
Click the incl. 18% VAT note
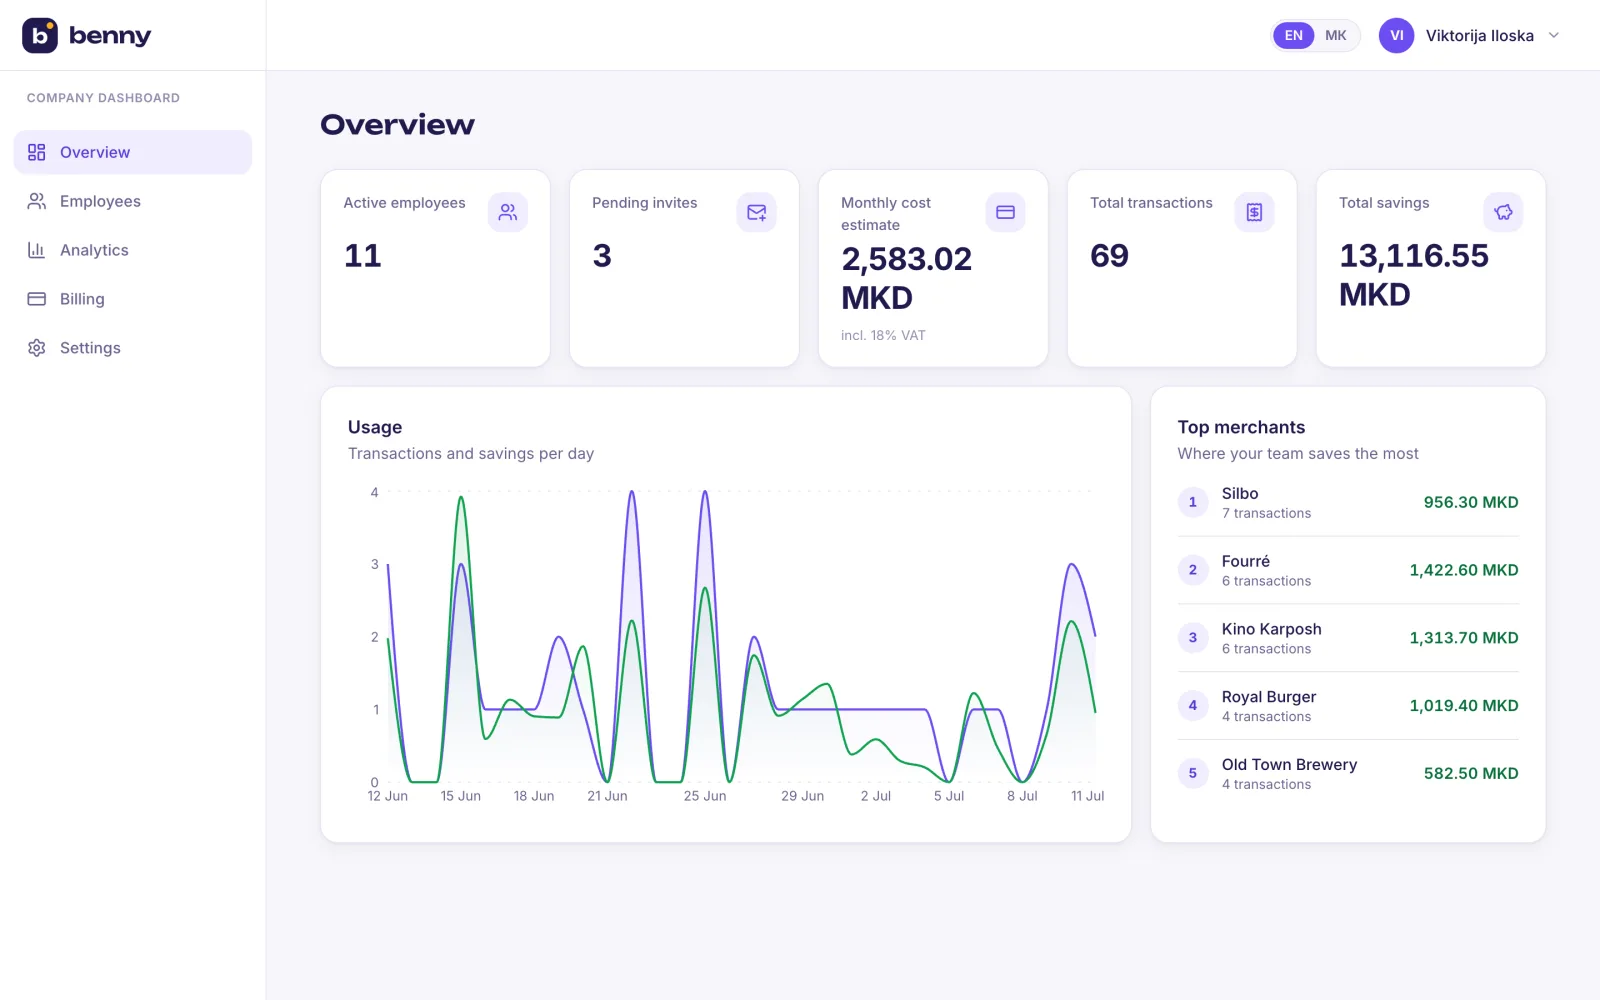pyautogui.click(x=883, y=335)
